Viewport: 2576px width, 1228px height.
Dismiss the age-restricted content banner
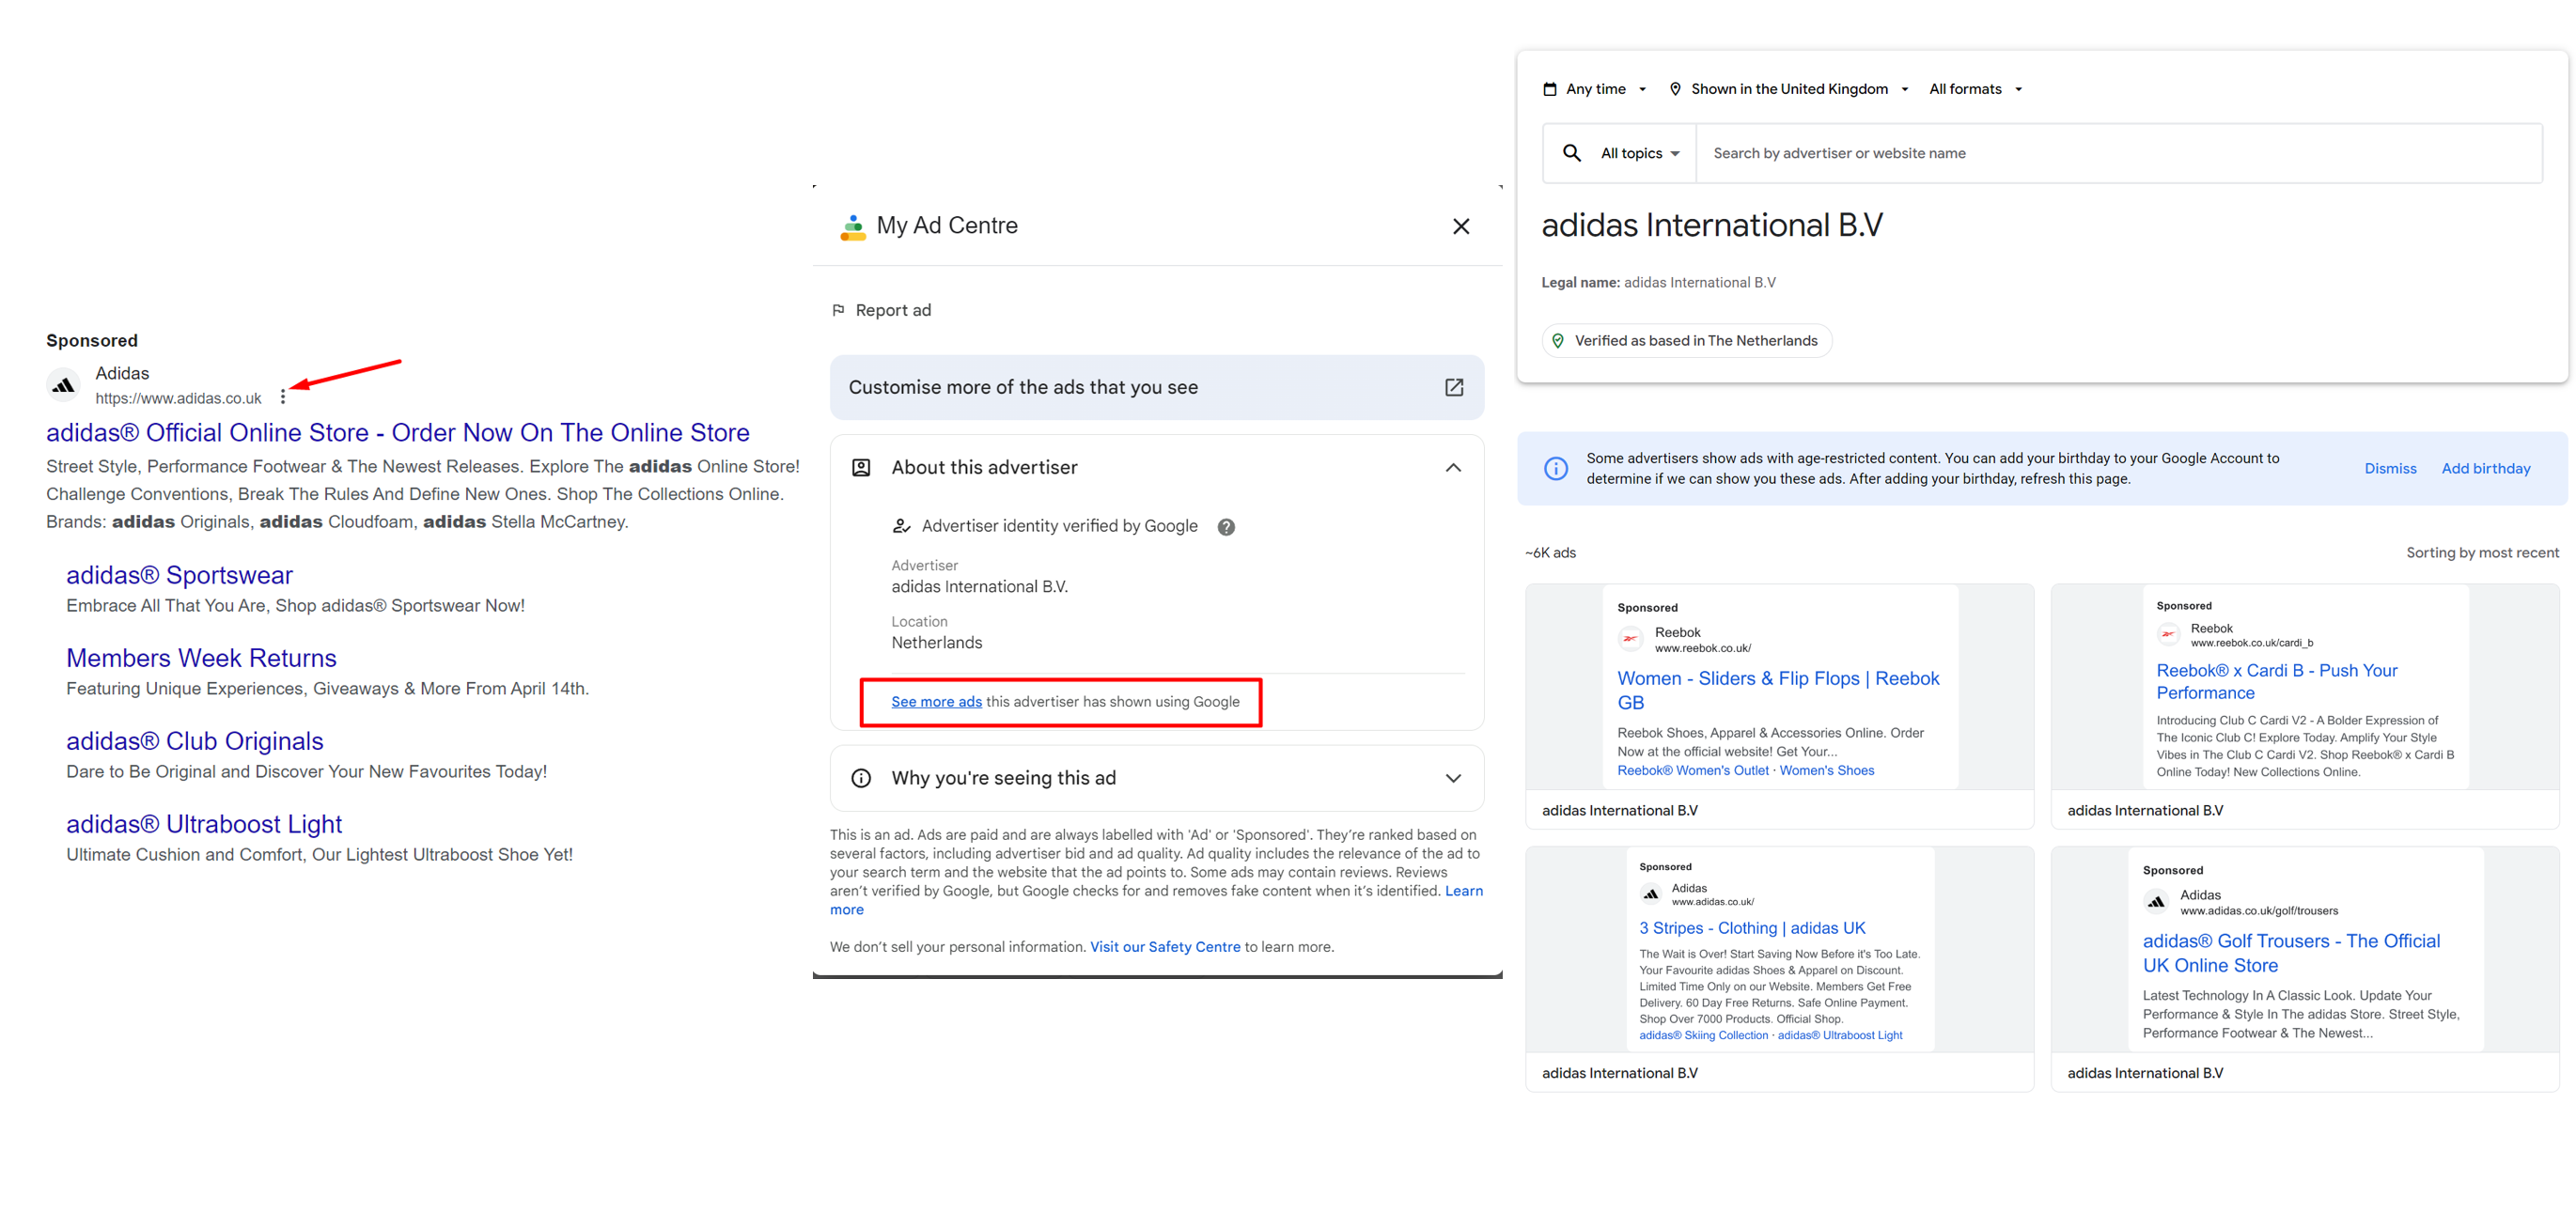pos(2390,468)
